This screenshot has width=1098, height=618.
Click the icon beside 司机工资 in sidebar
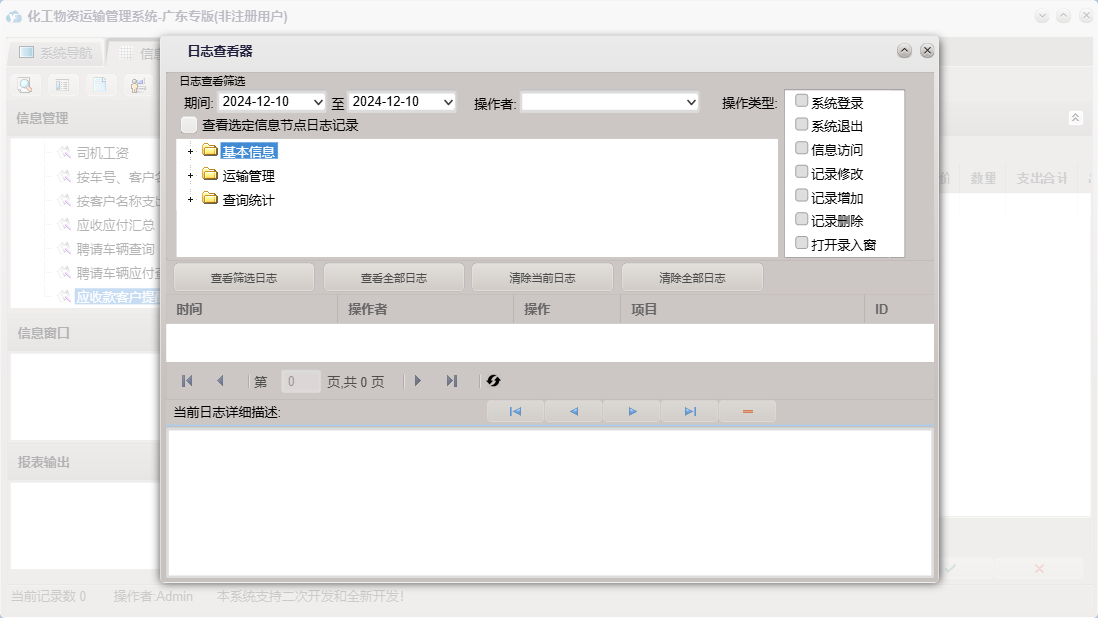[64, 153]
